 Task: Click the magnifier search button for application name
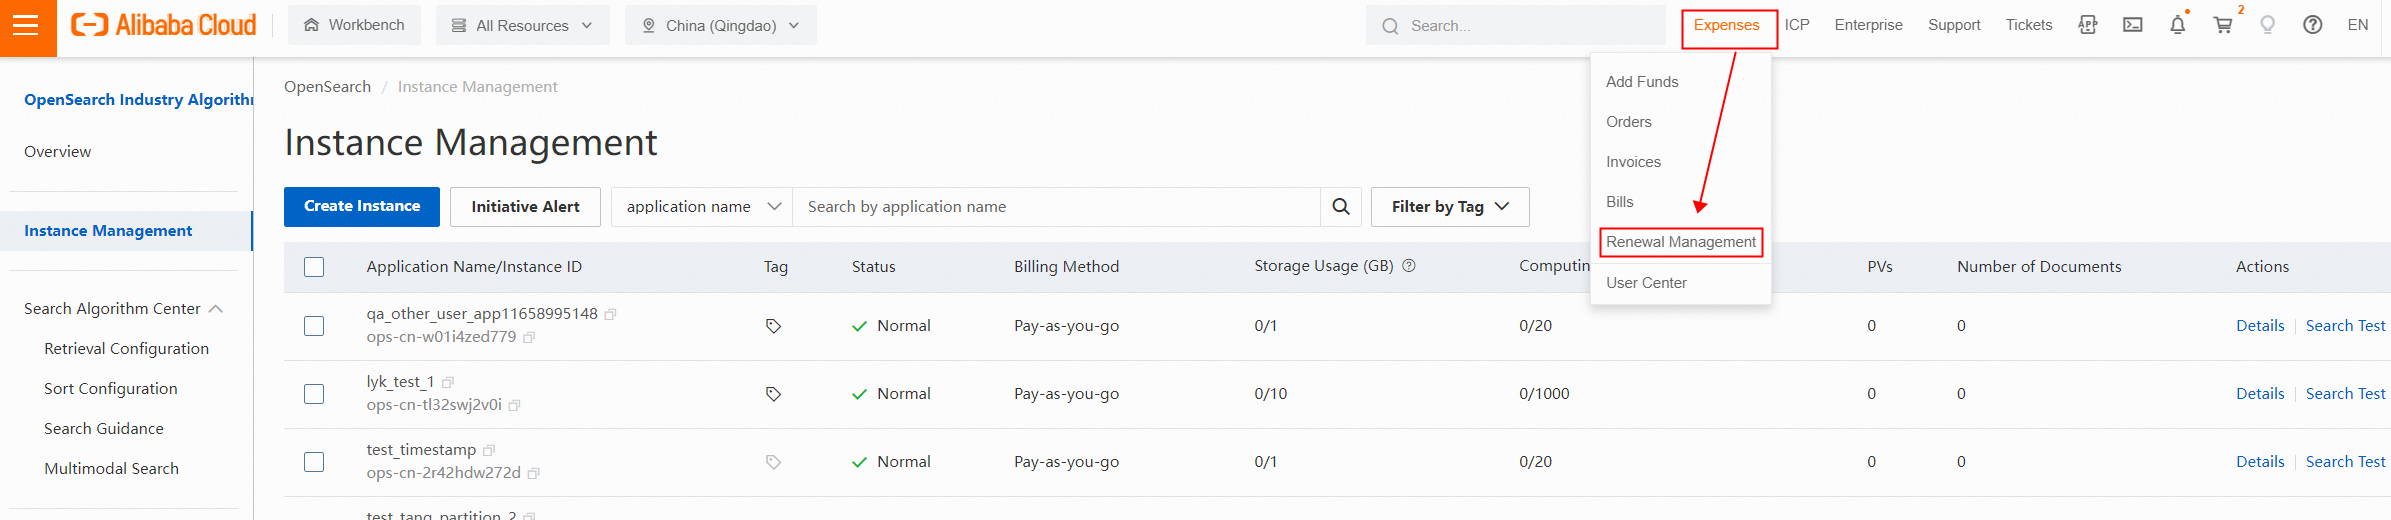1341,207
